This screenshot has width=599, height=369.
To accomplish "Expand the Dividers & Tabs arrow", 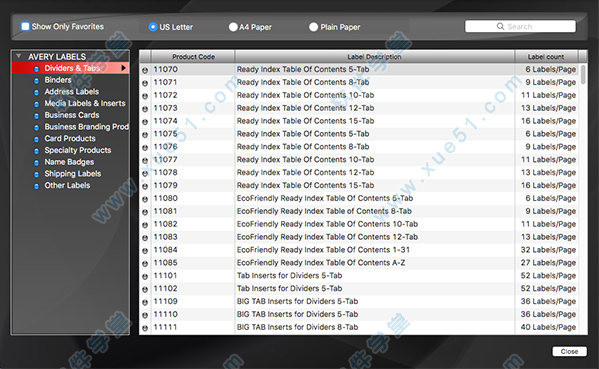I will 123,68.
